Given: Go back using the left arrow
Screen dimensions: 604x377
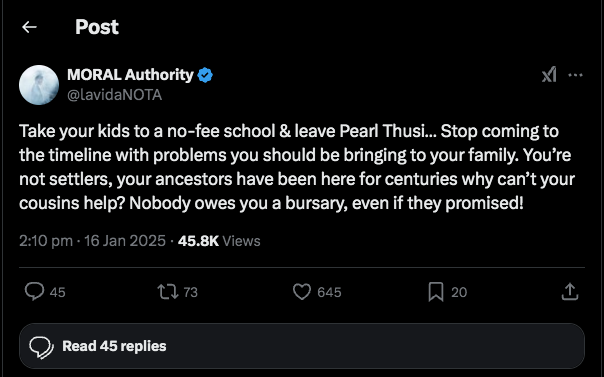Looking at the screenshot, I should pyautogui.click(x=29, y=27).
